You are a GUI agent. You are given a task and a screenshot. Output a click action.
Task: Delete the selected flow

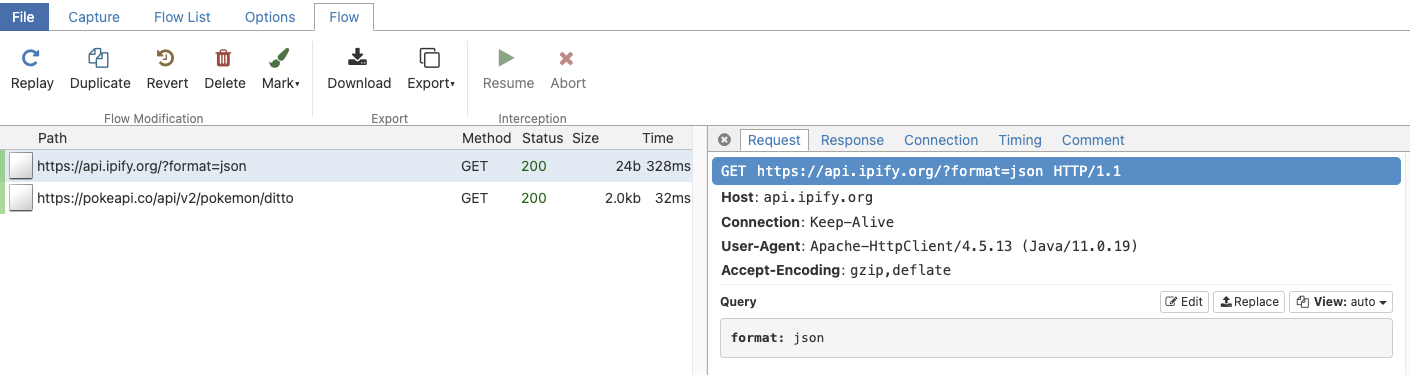click(225, 69)
